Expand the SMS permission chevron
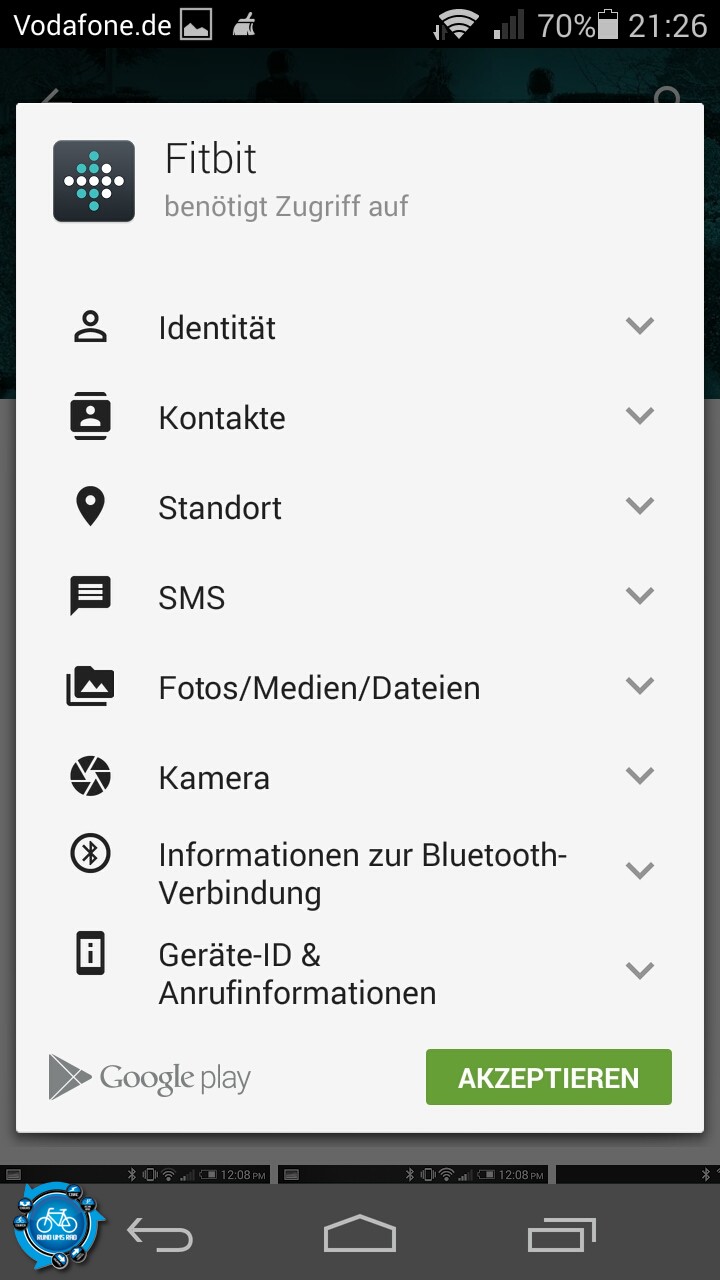The width and height of the screenshot is (720, 1280). pos(639,596)
